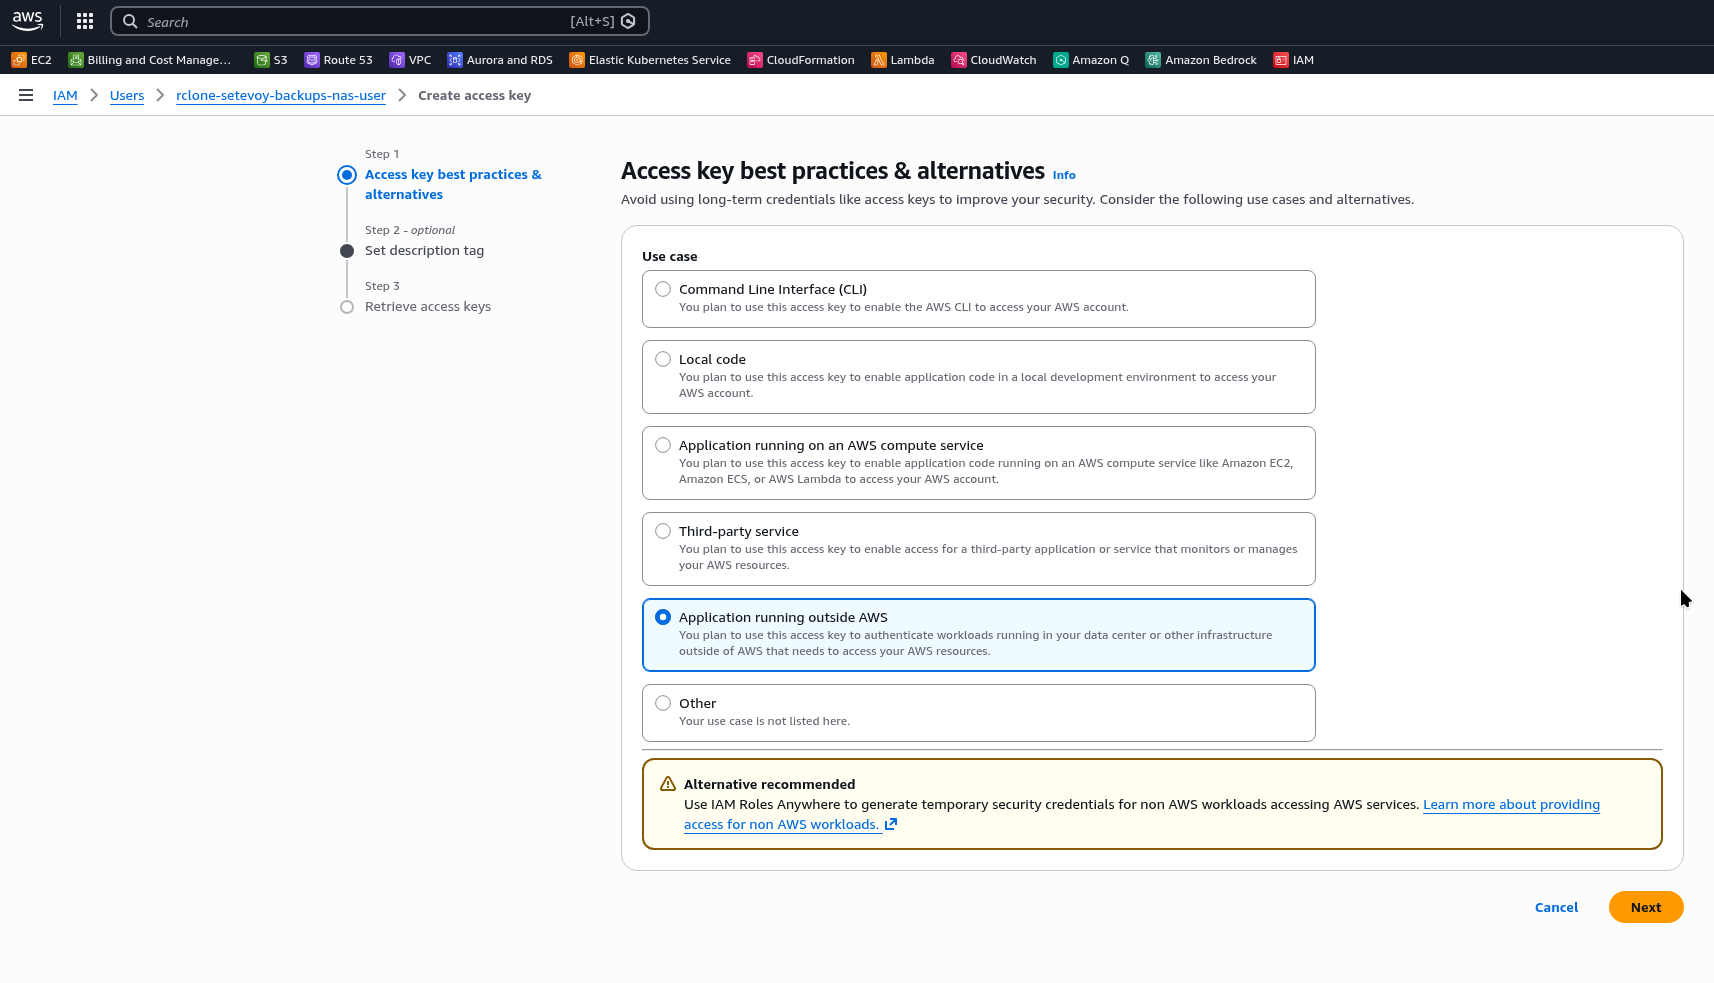Toggle the side navigation hamburger menu
Screen dimensions: 1714x983
(x=26, y=95)
